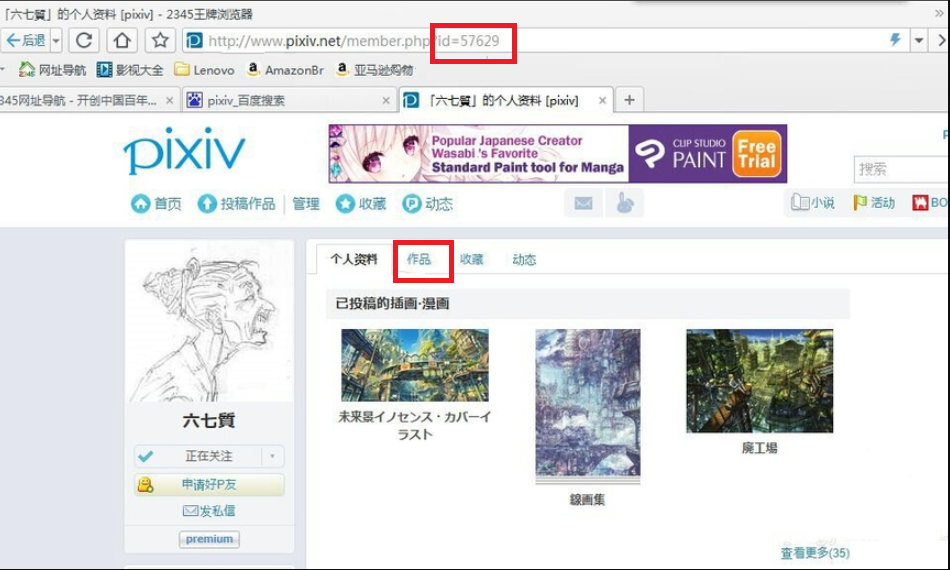This screenshot has height=570, width=950.
Task: Click the bookmark star icon
Action: click(159, 41)
